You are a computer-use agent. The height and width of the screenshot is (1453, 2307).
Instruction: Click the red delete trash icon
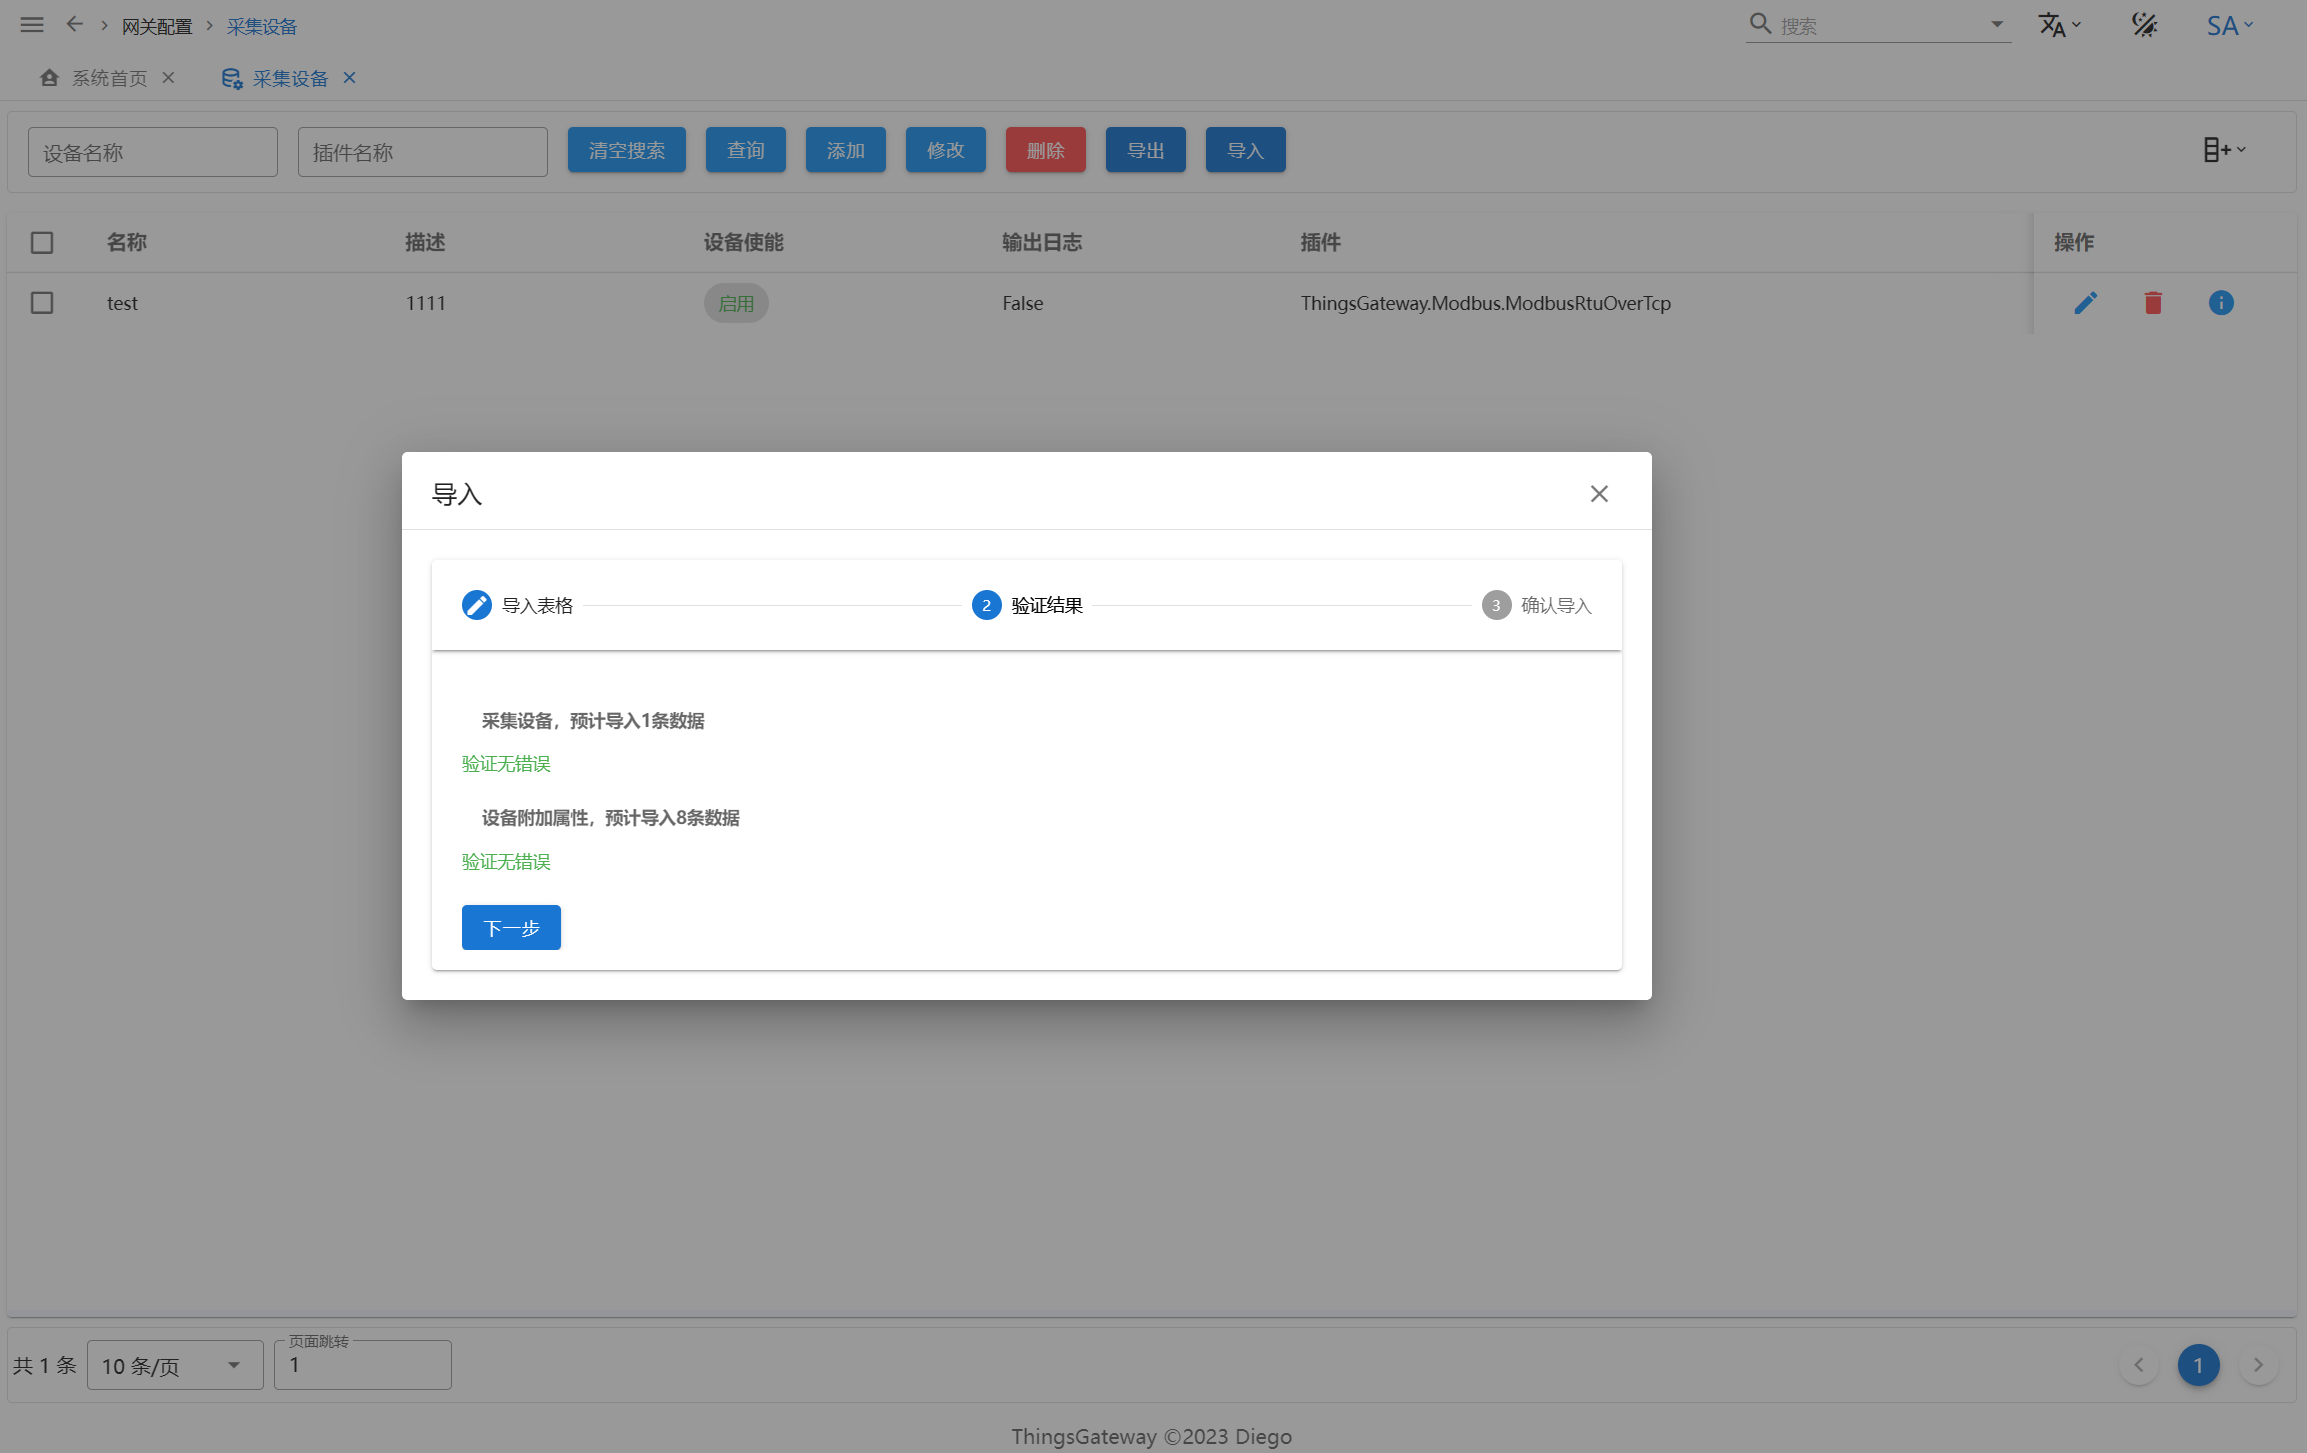pos(2153,303)
